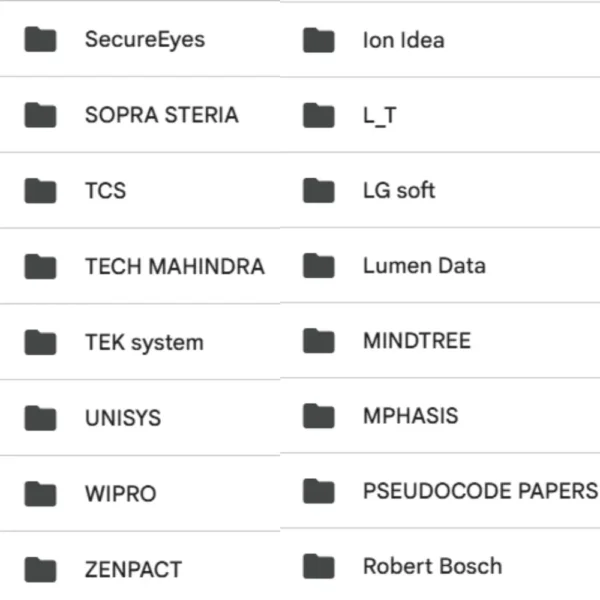Image resolution: width=600 pixels, height=600 pixels.
Task: Select the WIPRO folder label
Action: pyautogui.click(x=120, y=494)
